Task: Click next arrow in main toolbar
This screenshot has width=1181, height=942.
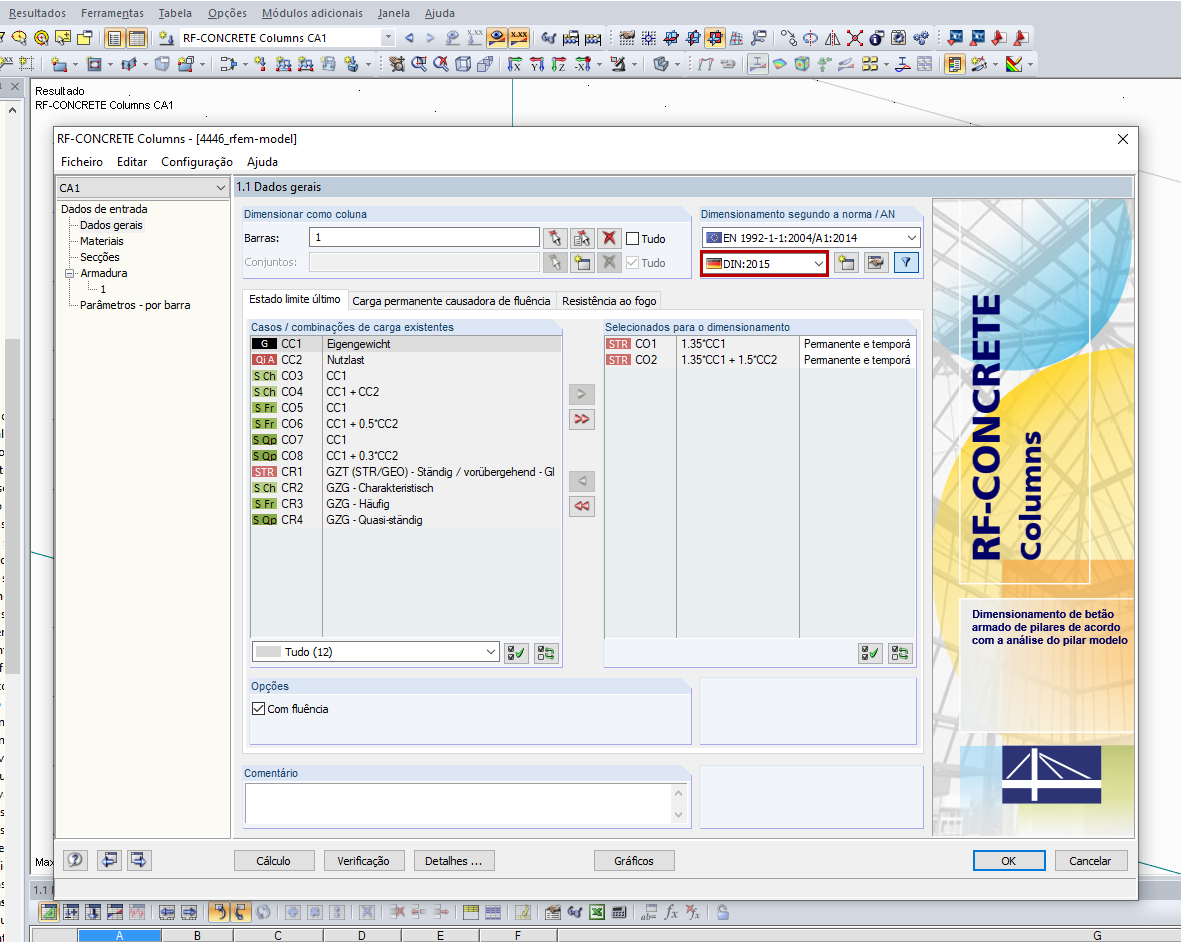Action: pos(430,38)
